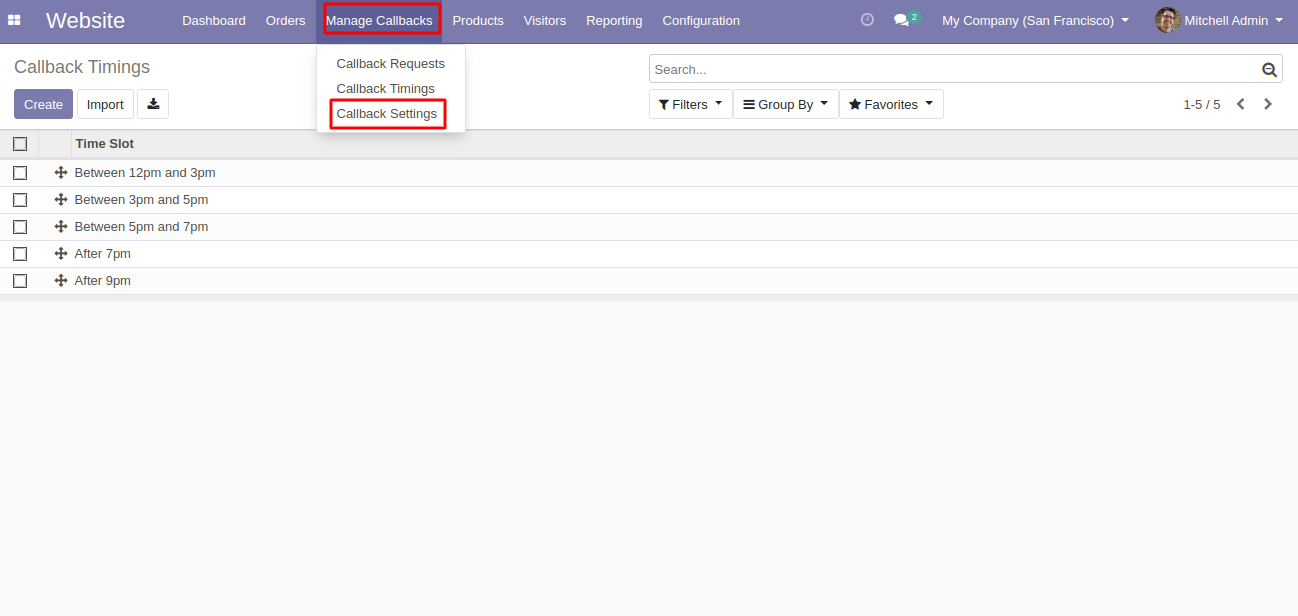Click the Create button
The height and width of the screenshot is (616, 1298).
click(43, 103)
